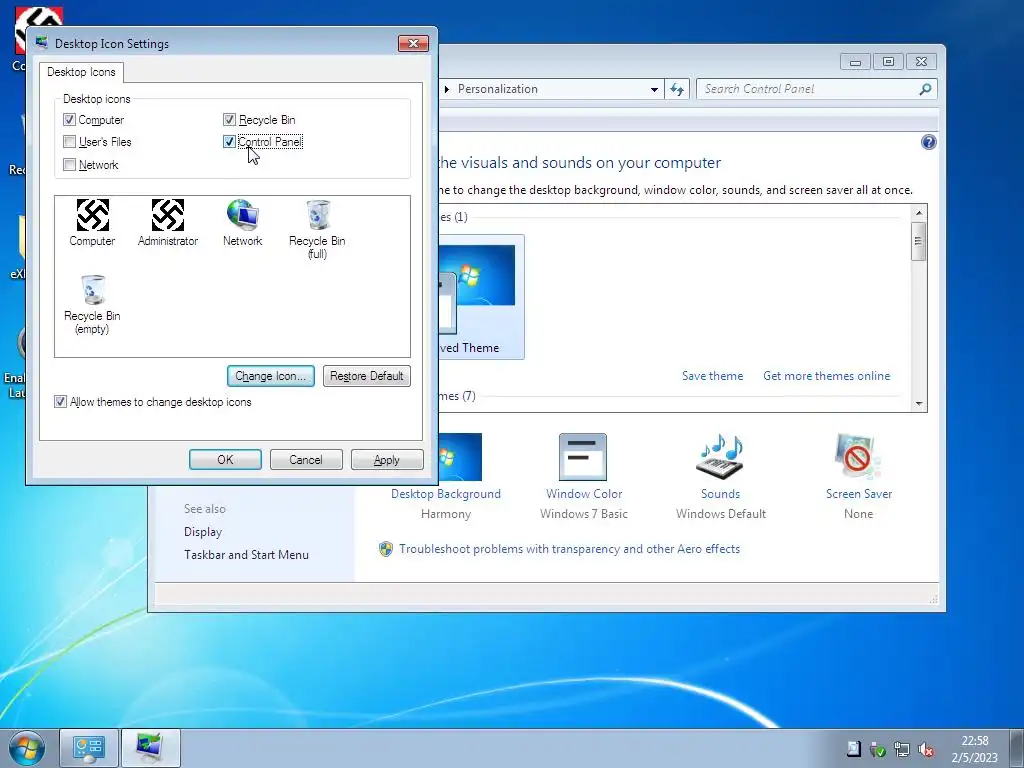This screenshot has height=768, width=1024.
Task: Toggle the Control Panel checkbox
Action: click(229, 142)
